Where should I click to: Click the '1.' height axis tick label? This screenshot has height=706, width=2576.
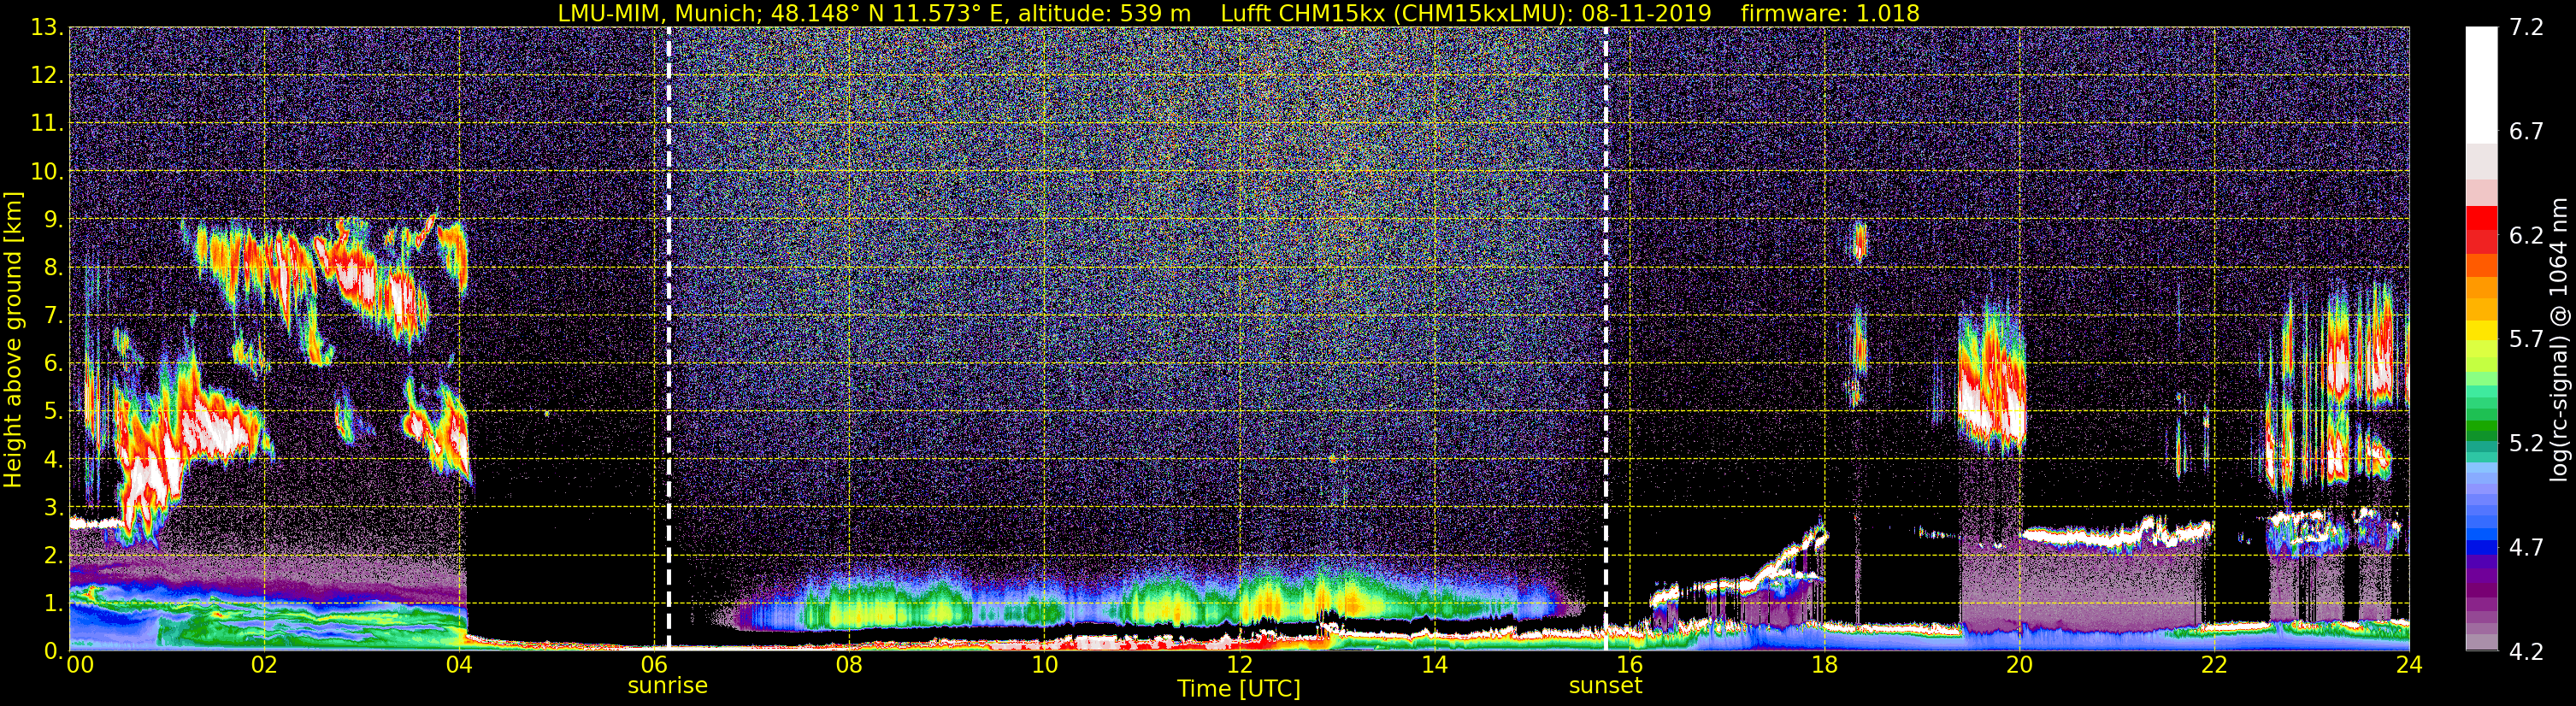click(52, 603)
